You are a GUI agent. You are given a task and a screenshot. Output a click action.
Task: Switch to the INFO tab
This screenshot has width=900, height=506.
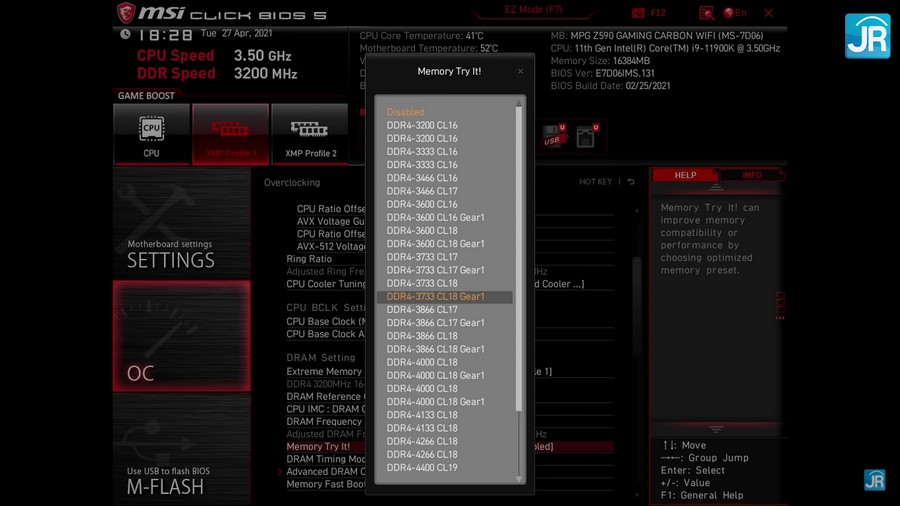[x=752, y=175]
